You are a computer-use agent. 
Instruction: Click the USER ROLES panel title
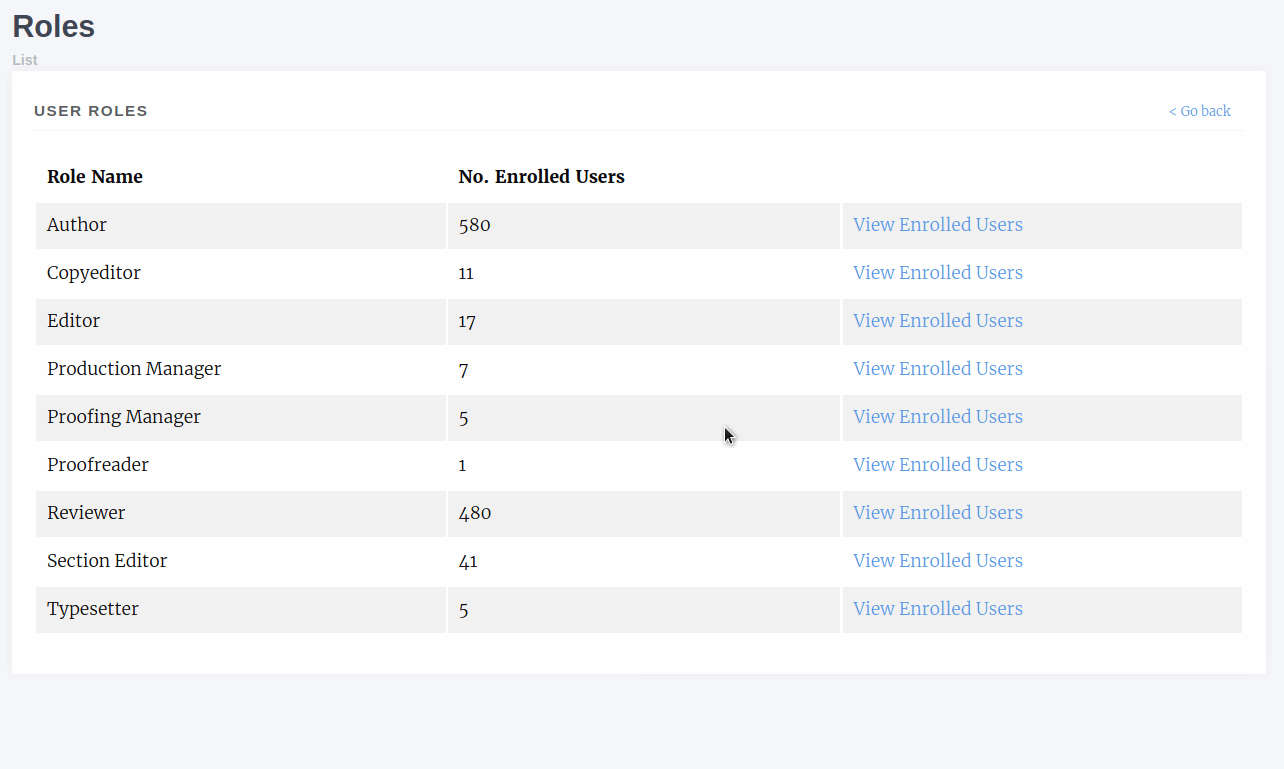click(x=91, y=111)
